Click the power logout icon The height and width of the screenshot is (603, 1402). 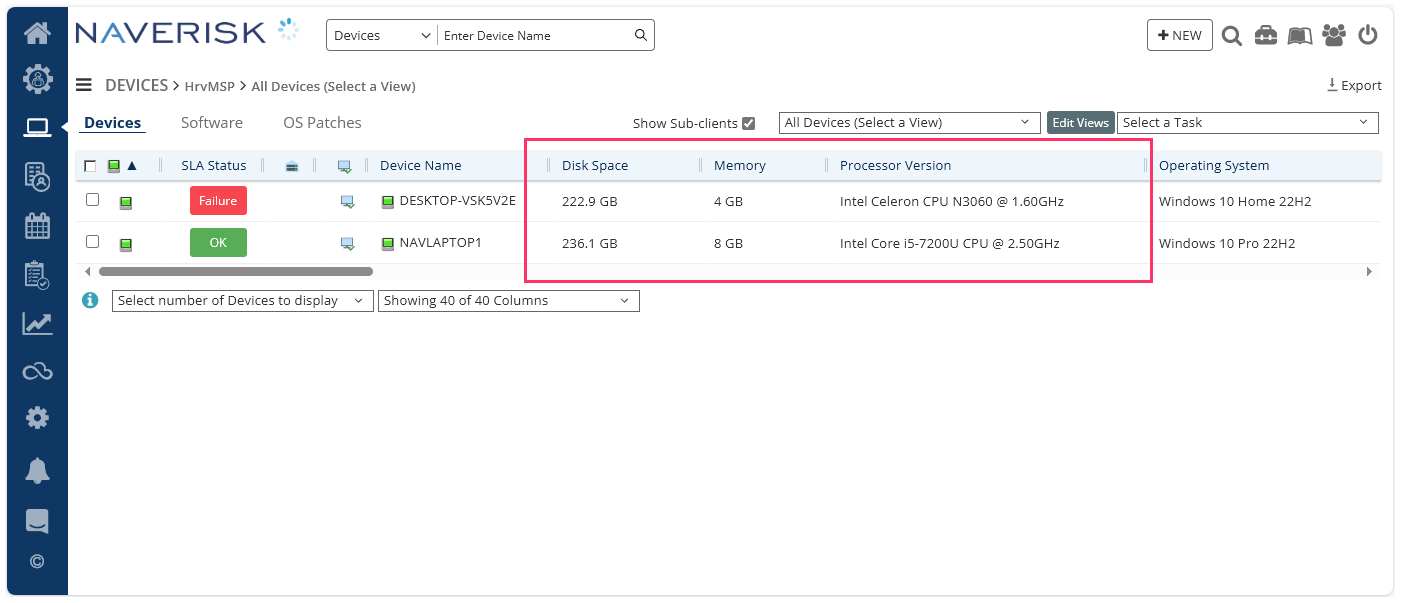point(1368,35)
